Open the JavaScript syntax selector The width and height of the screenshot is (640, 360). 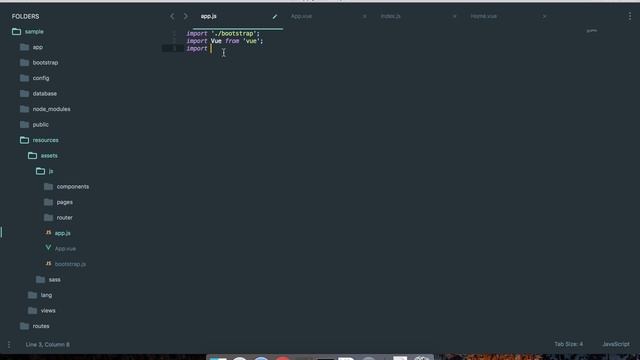coord(616,344)
